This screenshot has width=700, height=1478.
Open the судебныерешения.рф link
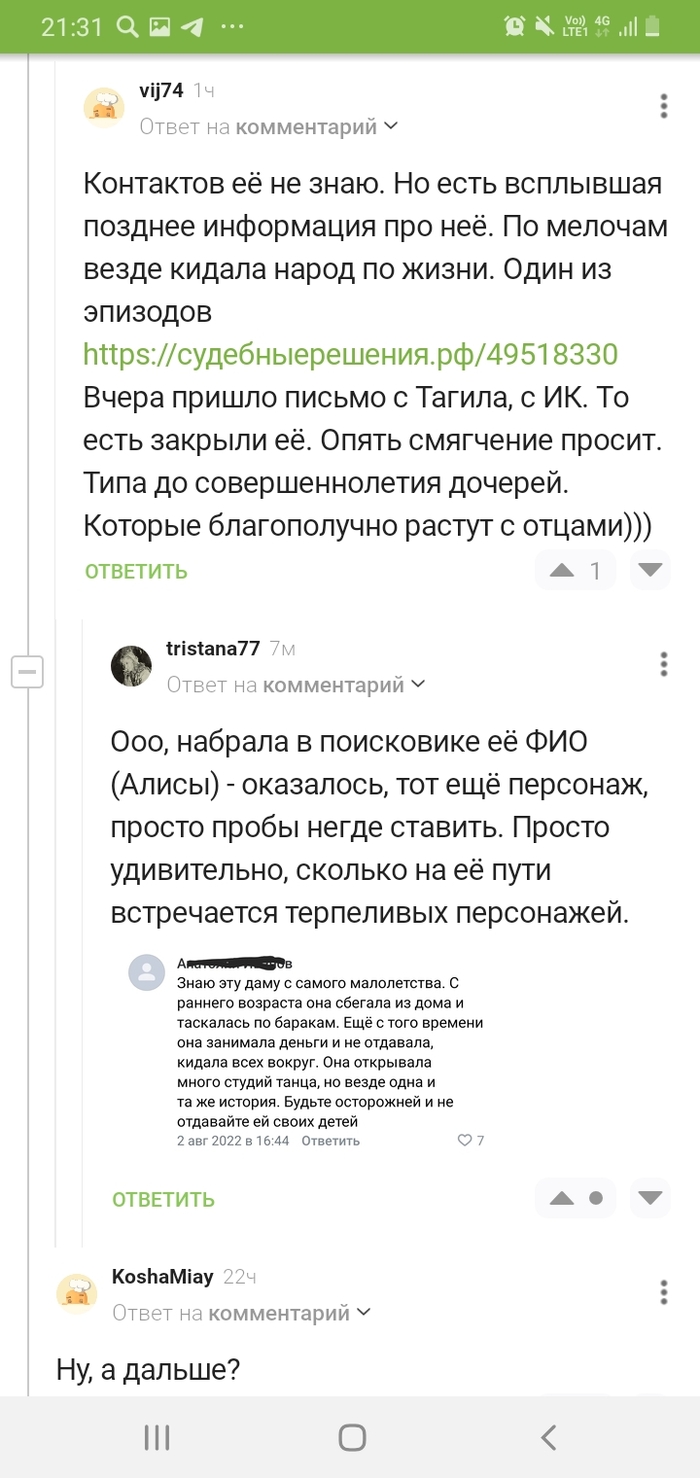click(350, 354)
